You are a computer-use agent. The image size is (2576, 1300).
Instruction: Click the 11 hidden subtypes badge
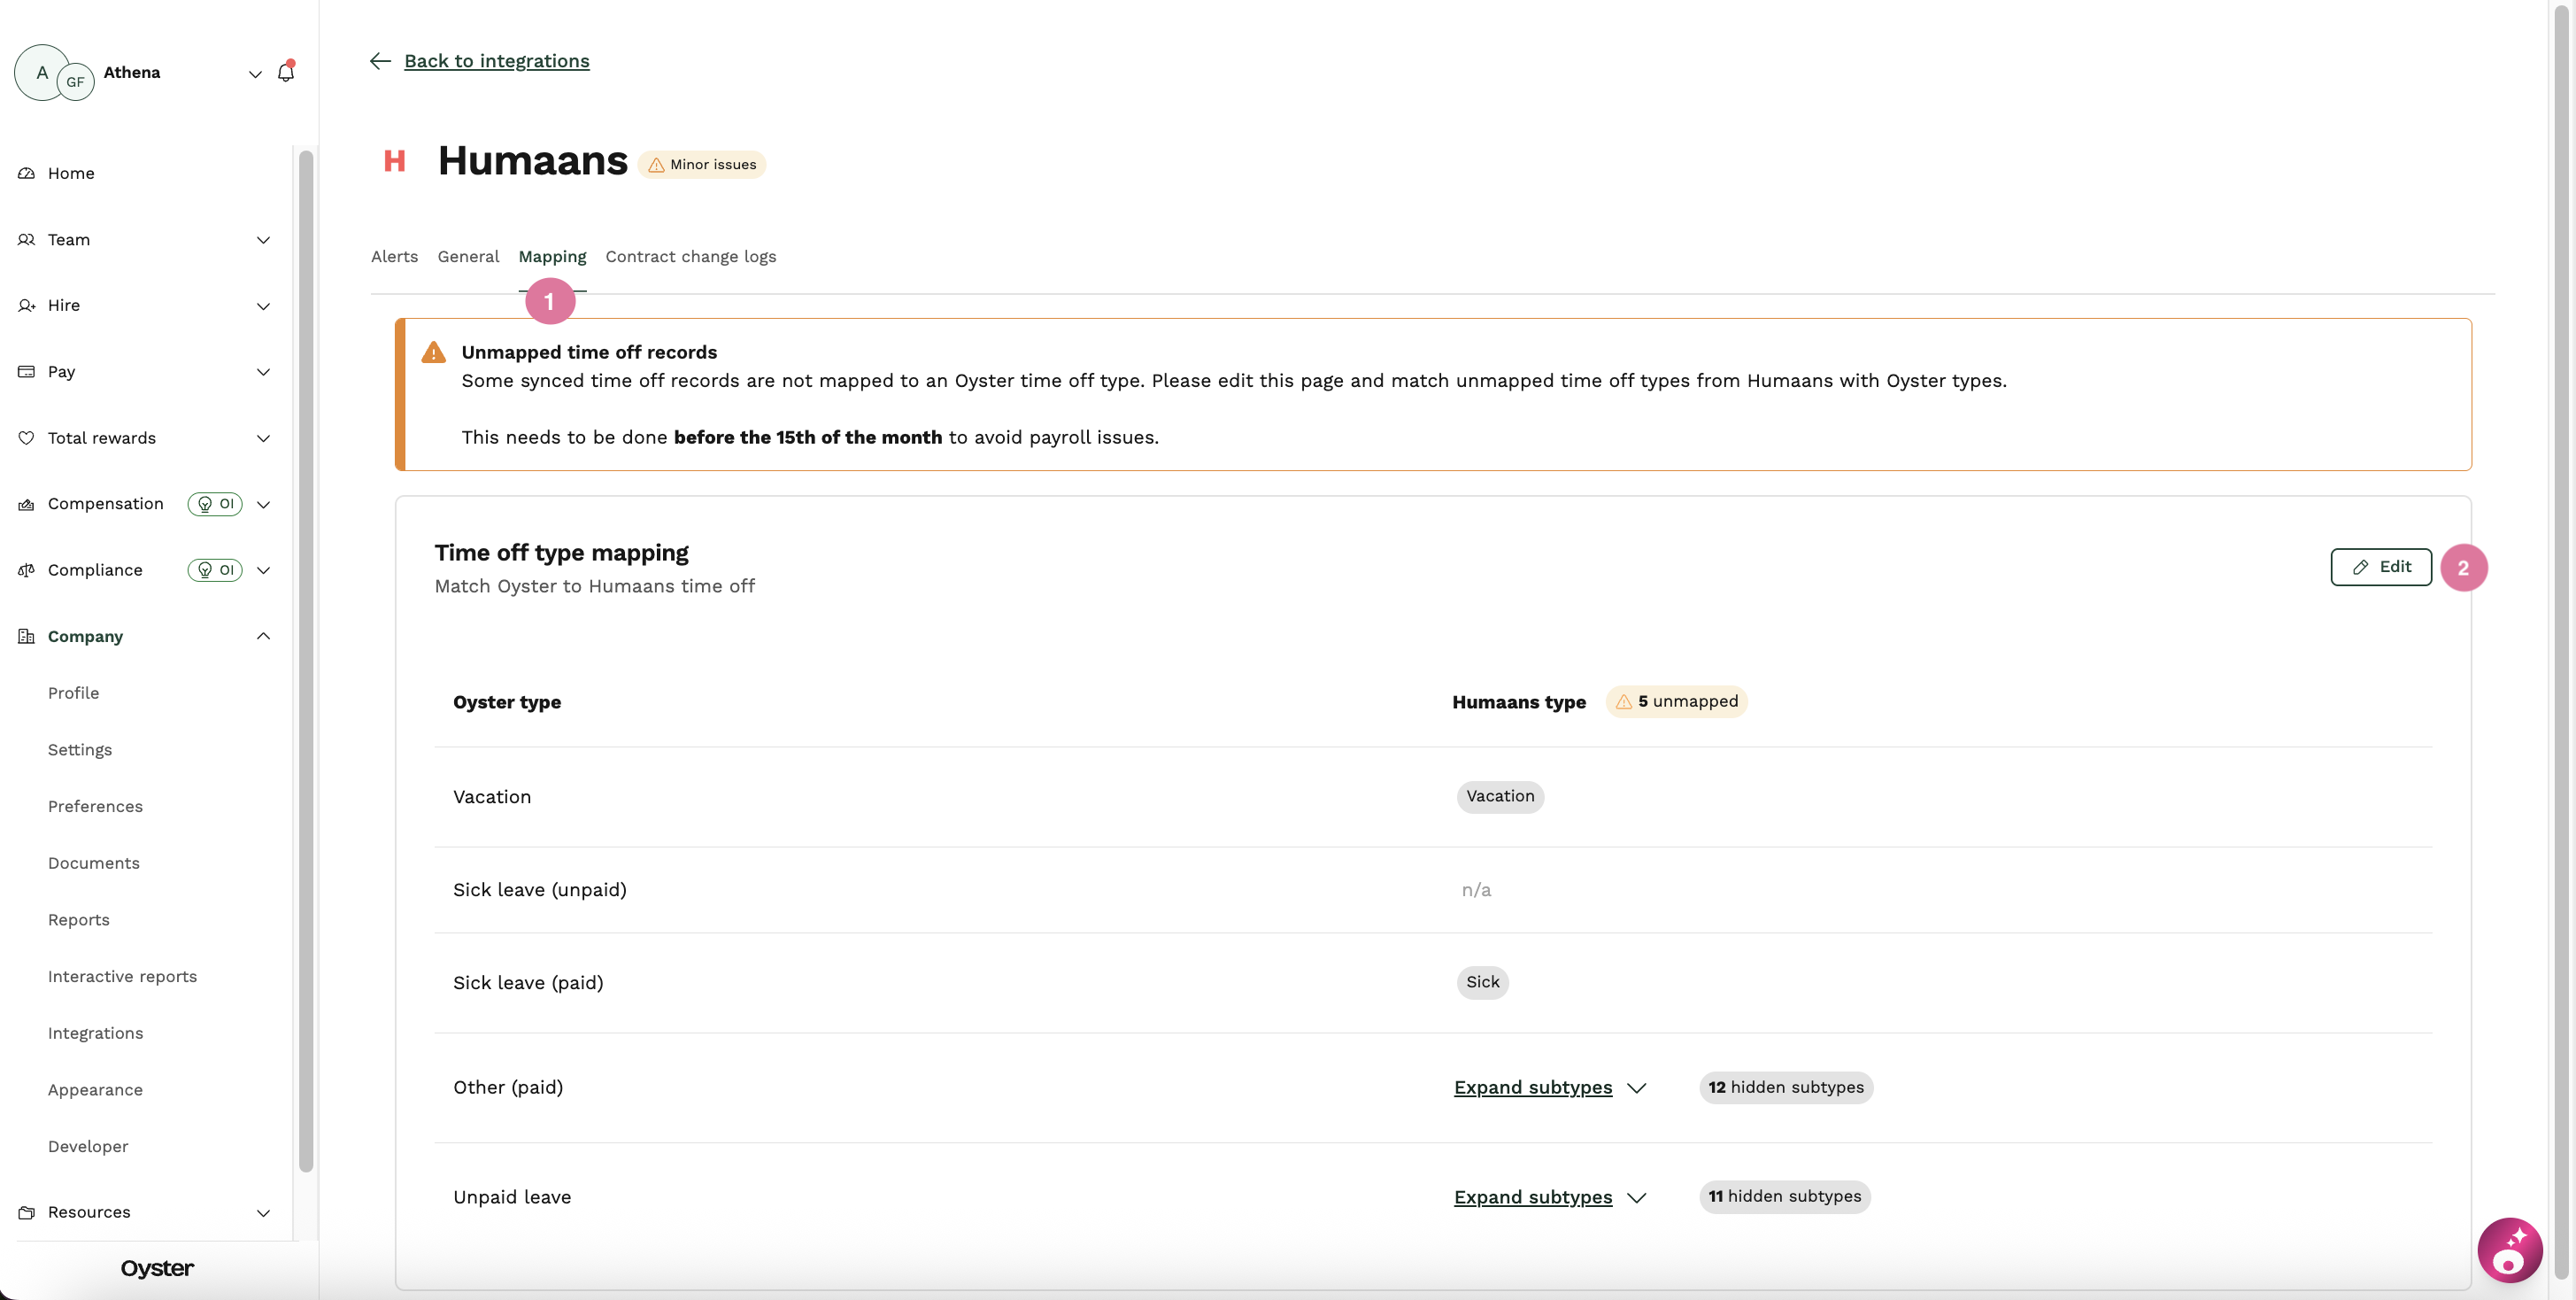tap(1785, 1196)
